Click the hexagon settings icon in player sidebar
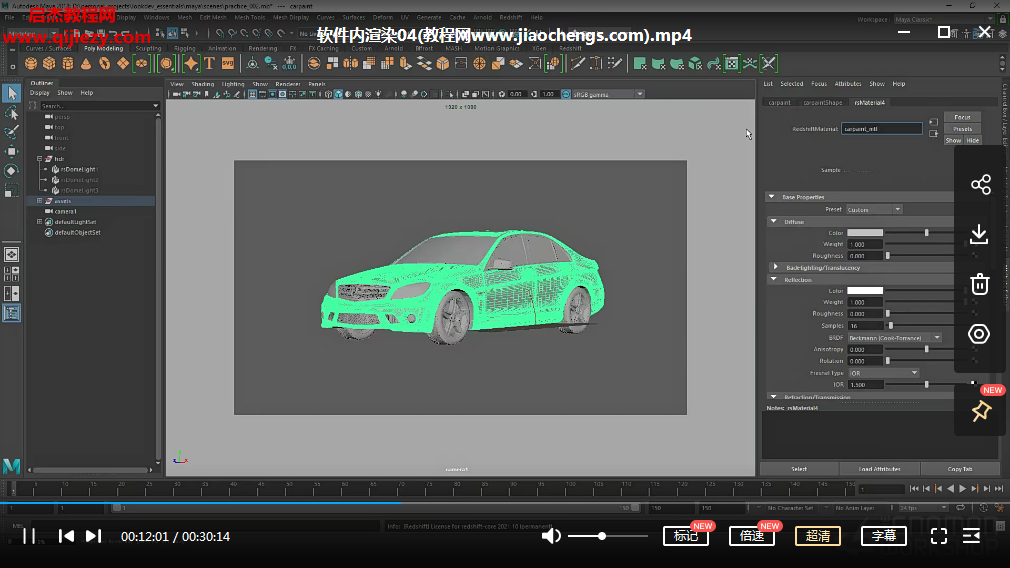The width and height of the screenshot is (1010, 568). pyautogui.click(x=979, y=334)
